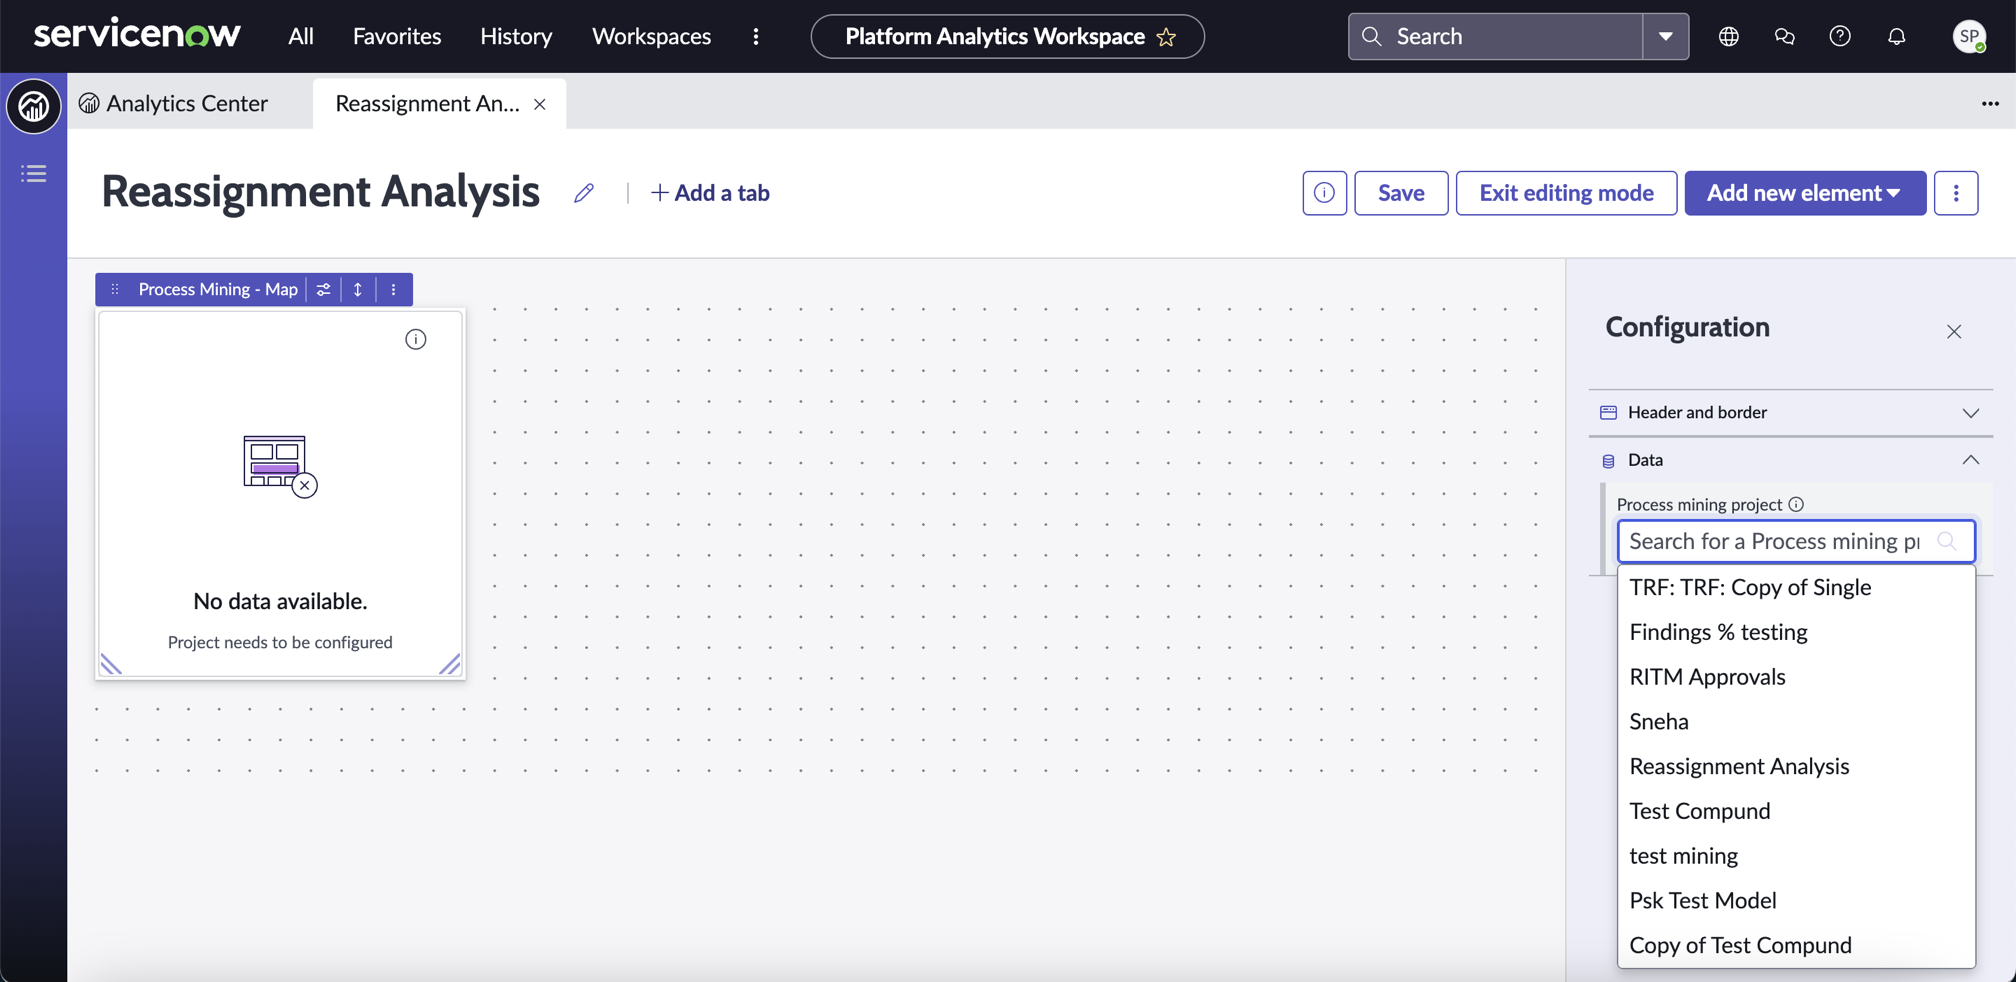Image resolution: width=2016 pixels, height=982 pixels.
Task: Grab the Process Mining - Map drag handle
Action: 115,289
